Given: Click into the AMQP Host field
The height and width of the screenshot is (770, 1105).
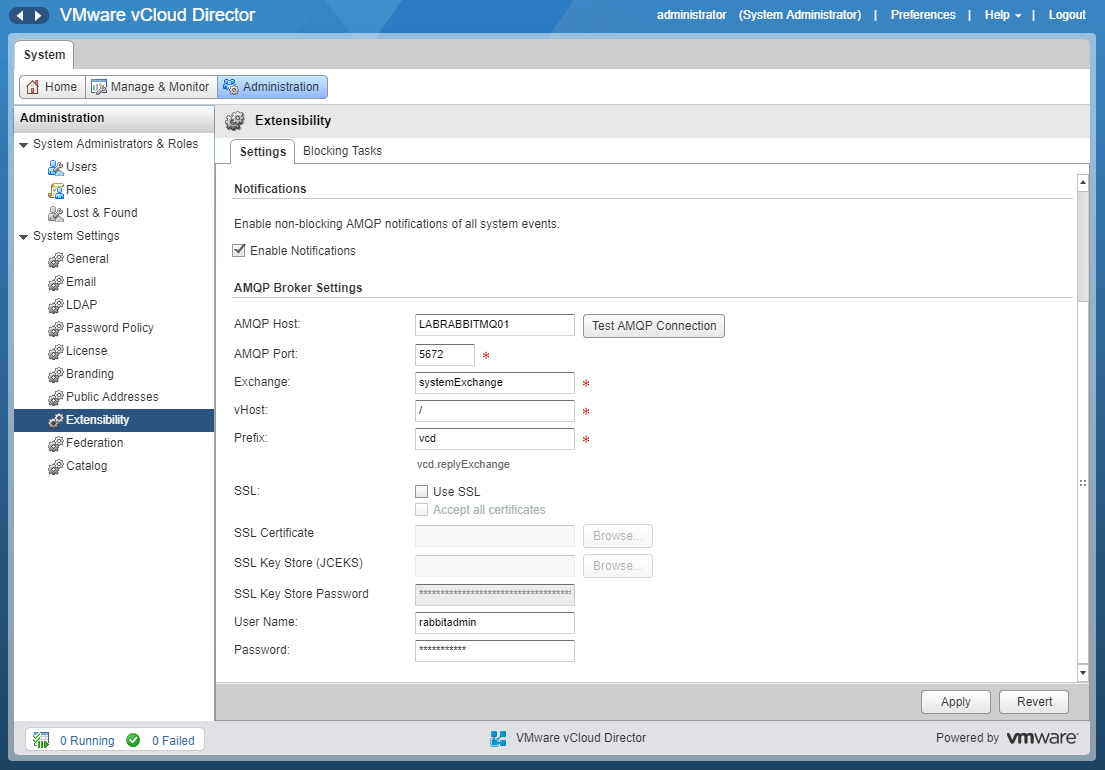Looking at the screenshot, I should coord(494,326).
